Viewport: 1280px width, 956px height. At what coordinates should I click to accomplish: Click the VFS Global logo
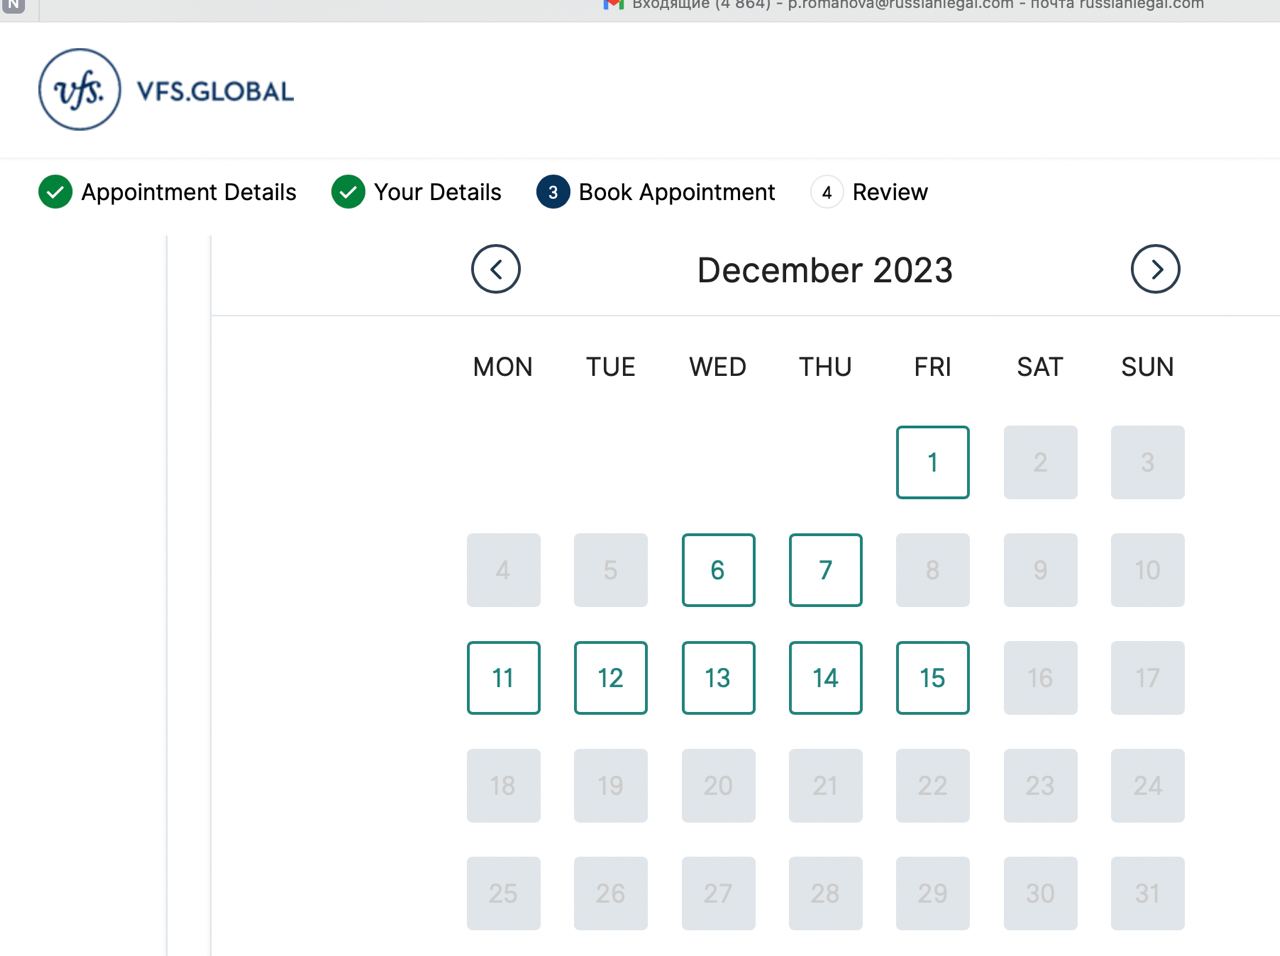(166, 91)
